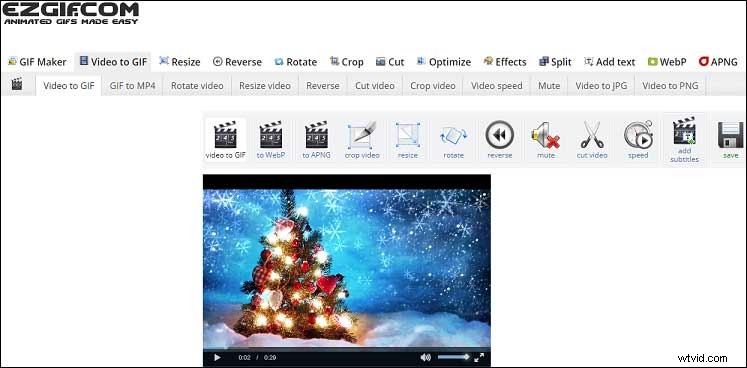Open the Add text menu item
Viewport: 747px width, 368px height.
coord(609,62)
